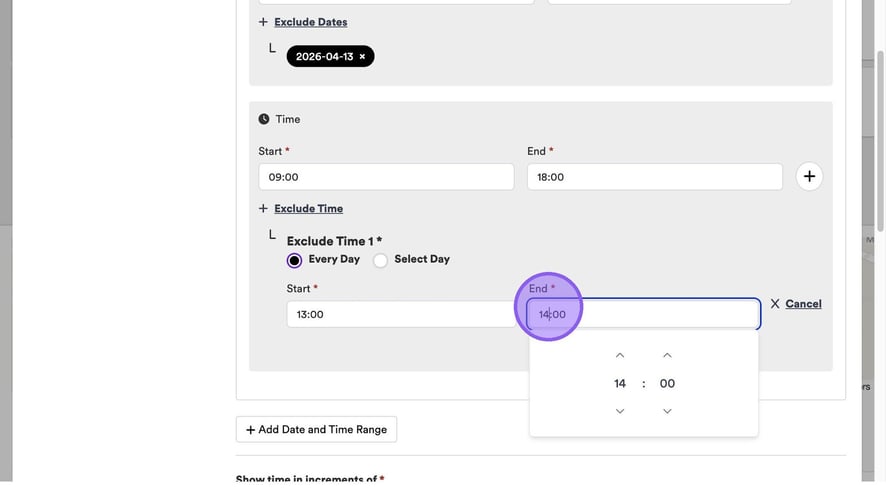
Task: Open the Exclude Time link
Action: 308,209
